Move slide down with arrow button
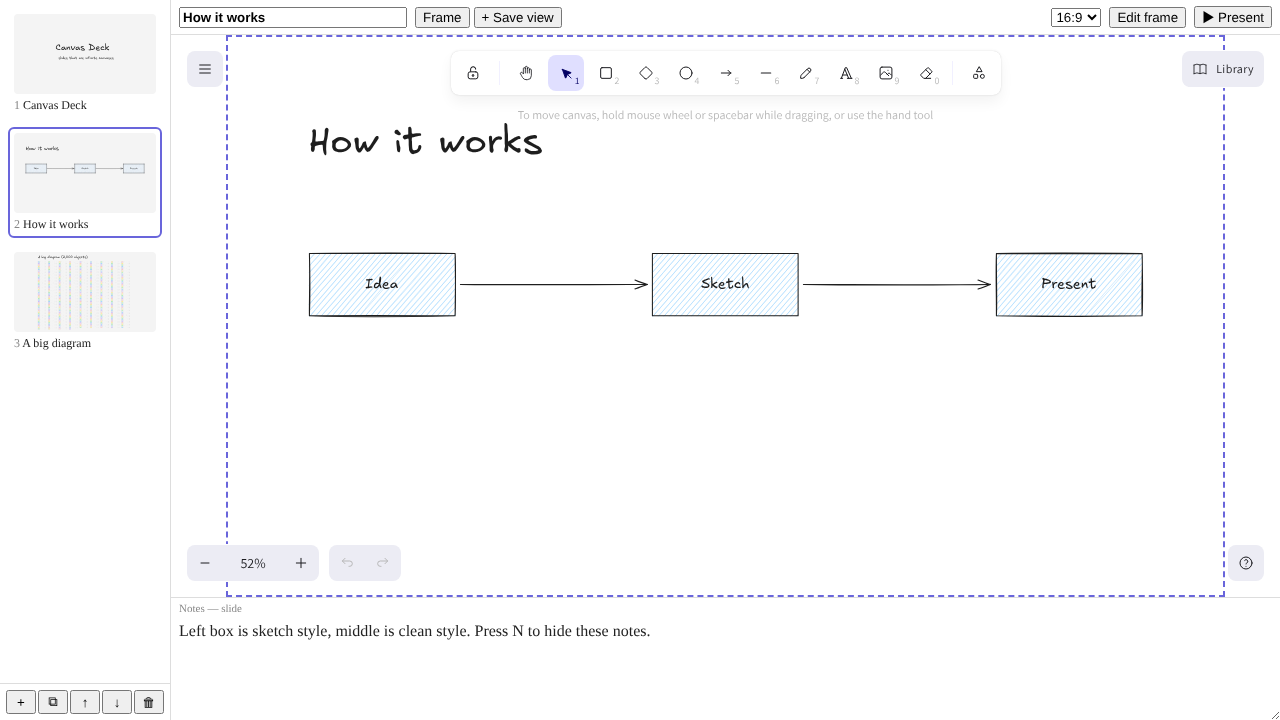Viewport: 1280px width, 720px height. point(117,702)
